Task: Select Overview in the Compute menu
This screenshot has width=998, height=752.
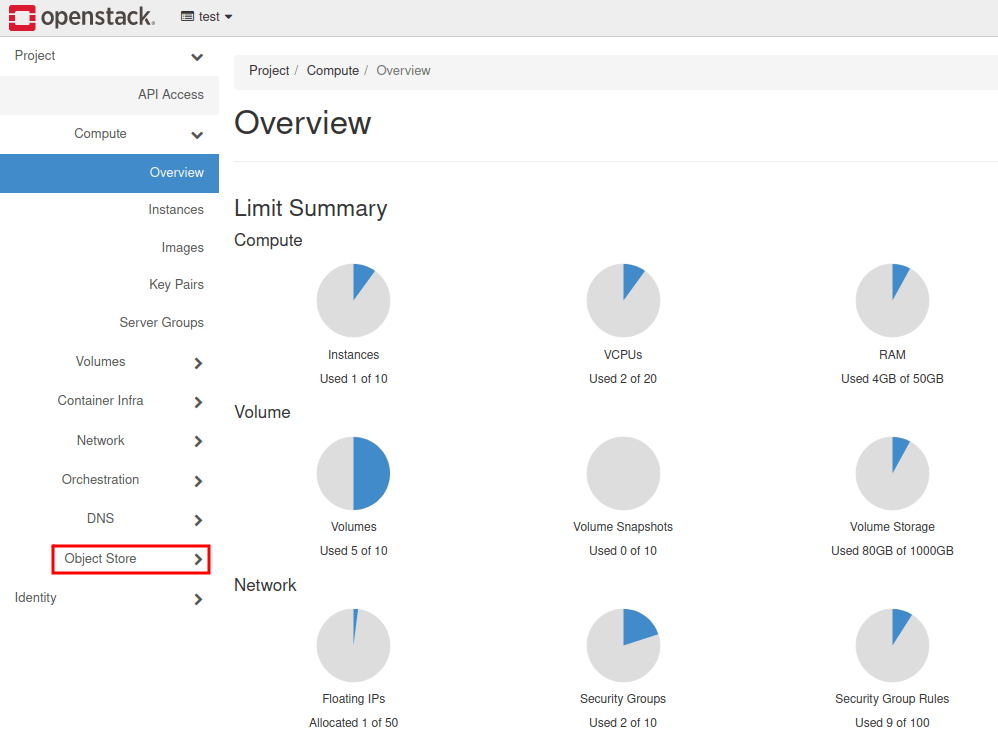Action: pos(109,173)
